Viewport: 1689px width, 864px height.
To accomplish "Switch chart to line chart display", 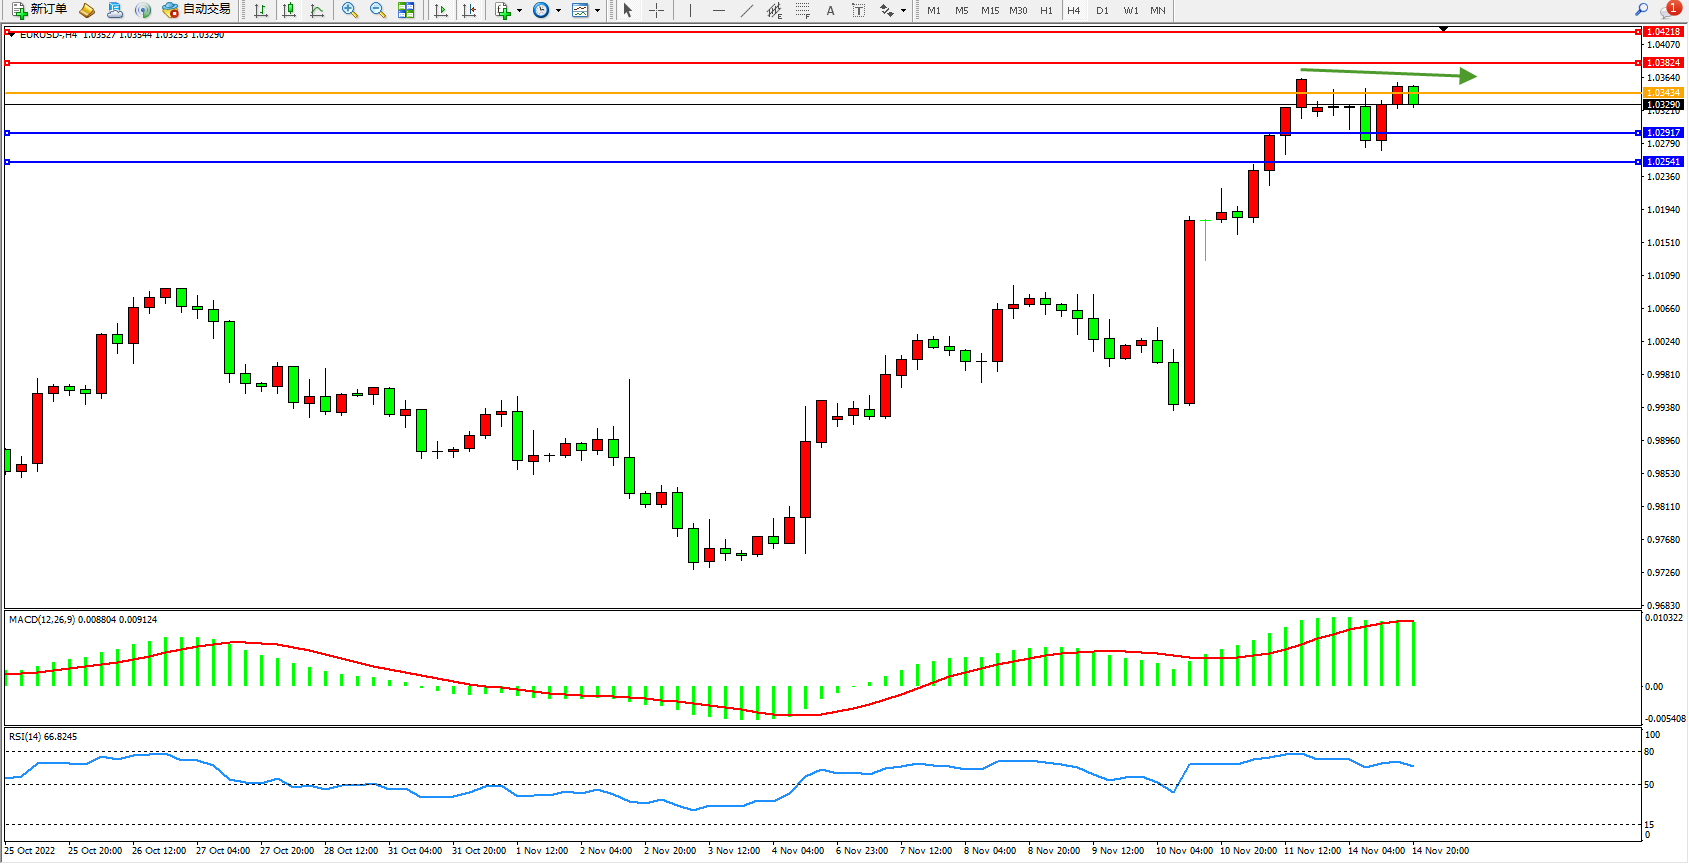I will pyautogui.click(x=317, y=10).
